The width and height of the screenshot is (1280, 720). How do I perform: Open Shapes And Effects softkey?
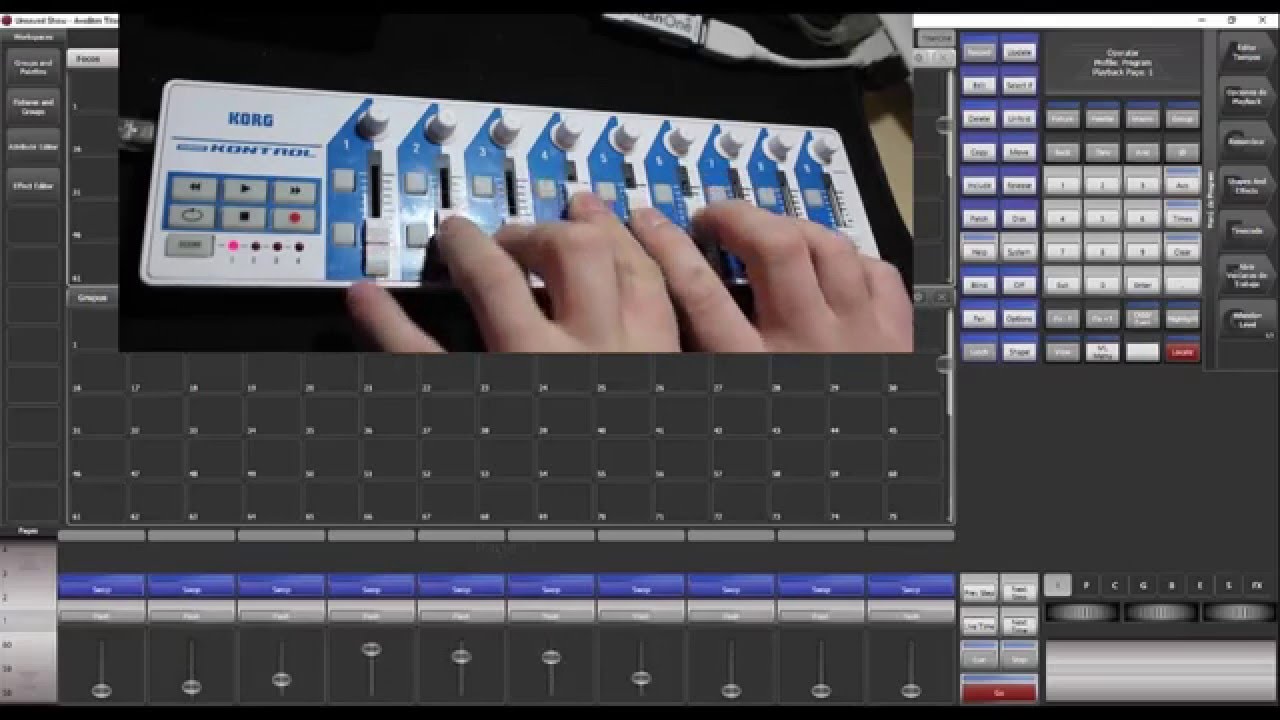coord(1246,186)
